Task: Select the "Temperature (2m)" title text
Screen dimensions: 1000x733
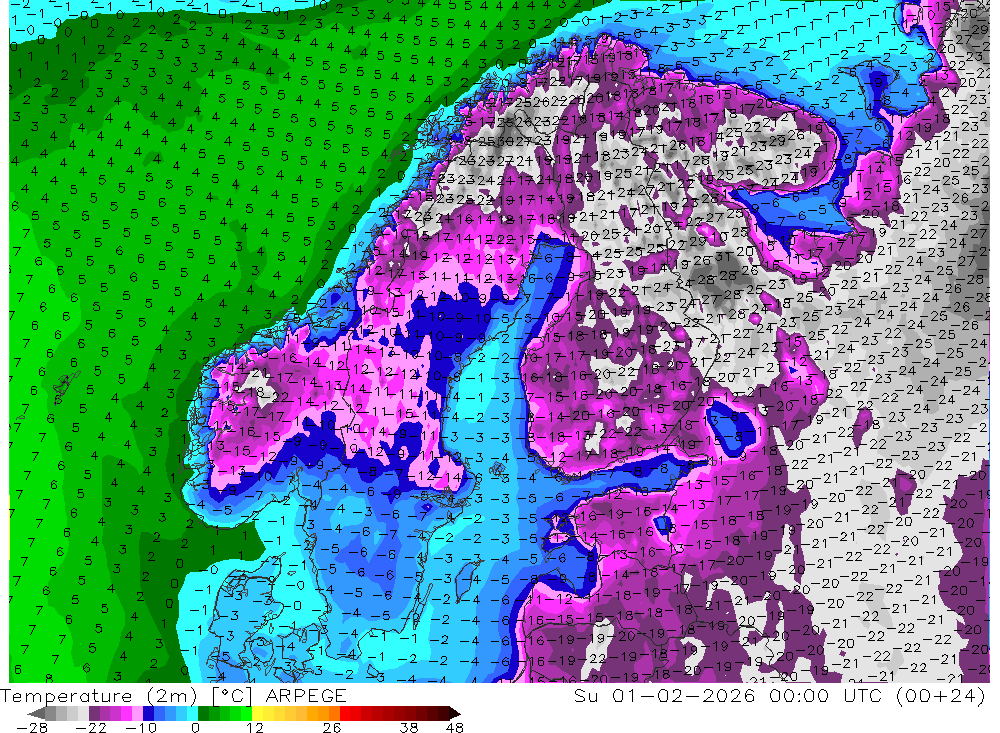Action: point(99,695)
